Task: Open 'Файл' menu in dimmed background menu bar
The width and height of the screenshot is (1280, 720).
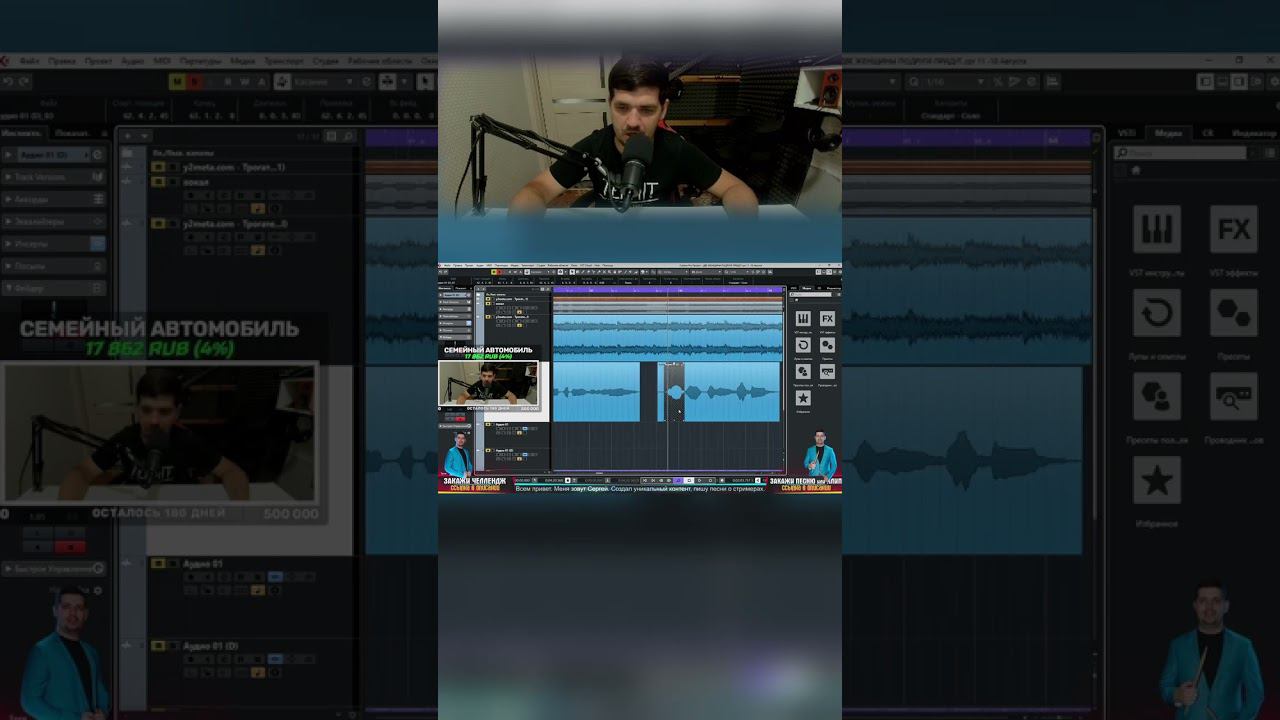Action: [30, 61]
